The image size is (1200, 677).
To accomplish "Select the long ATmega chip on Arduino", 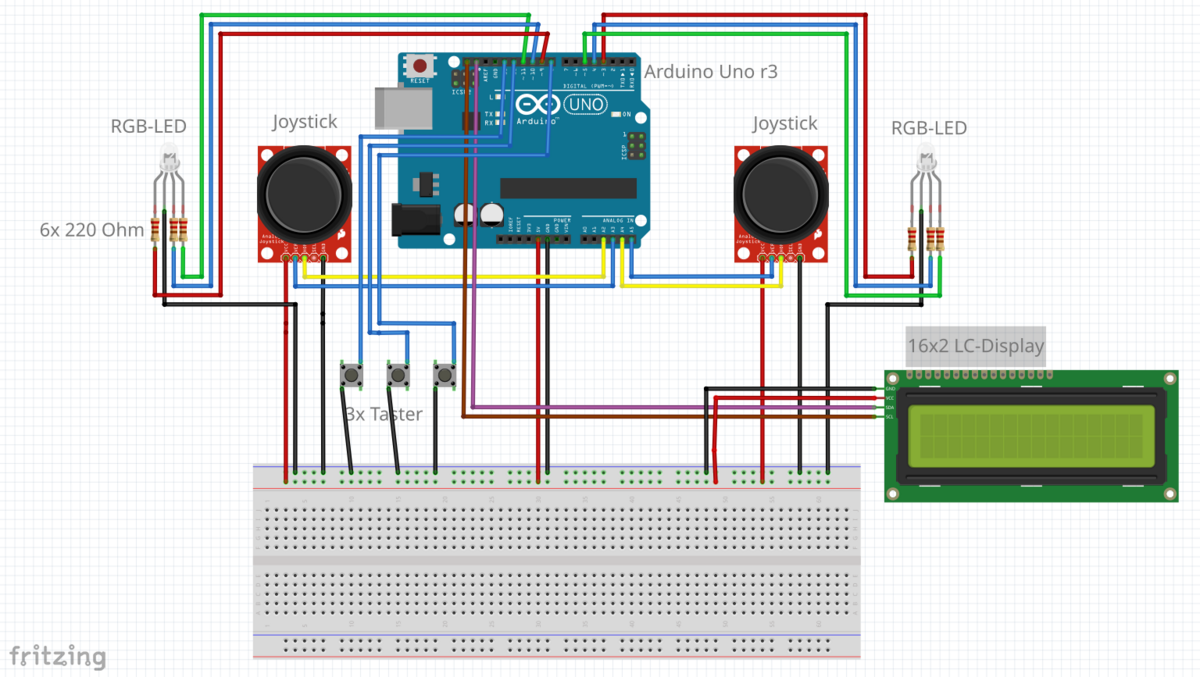I will [x=568, y=188].
